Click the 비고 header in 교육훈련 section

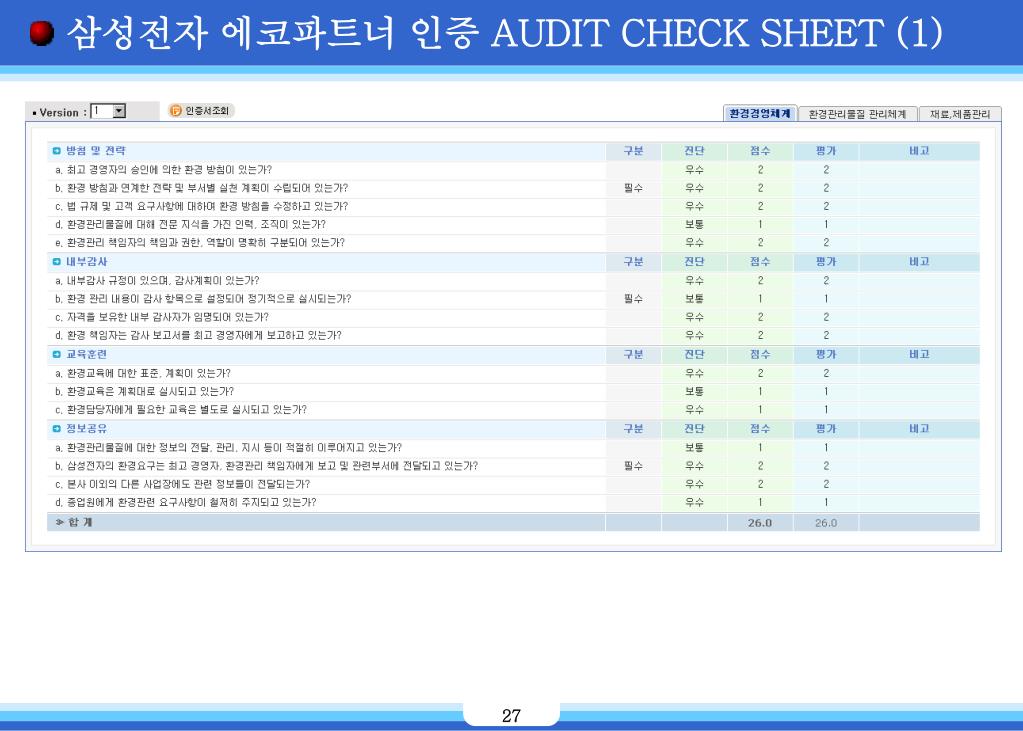tap(919, 354)
